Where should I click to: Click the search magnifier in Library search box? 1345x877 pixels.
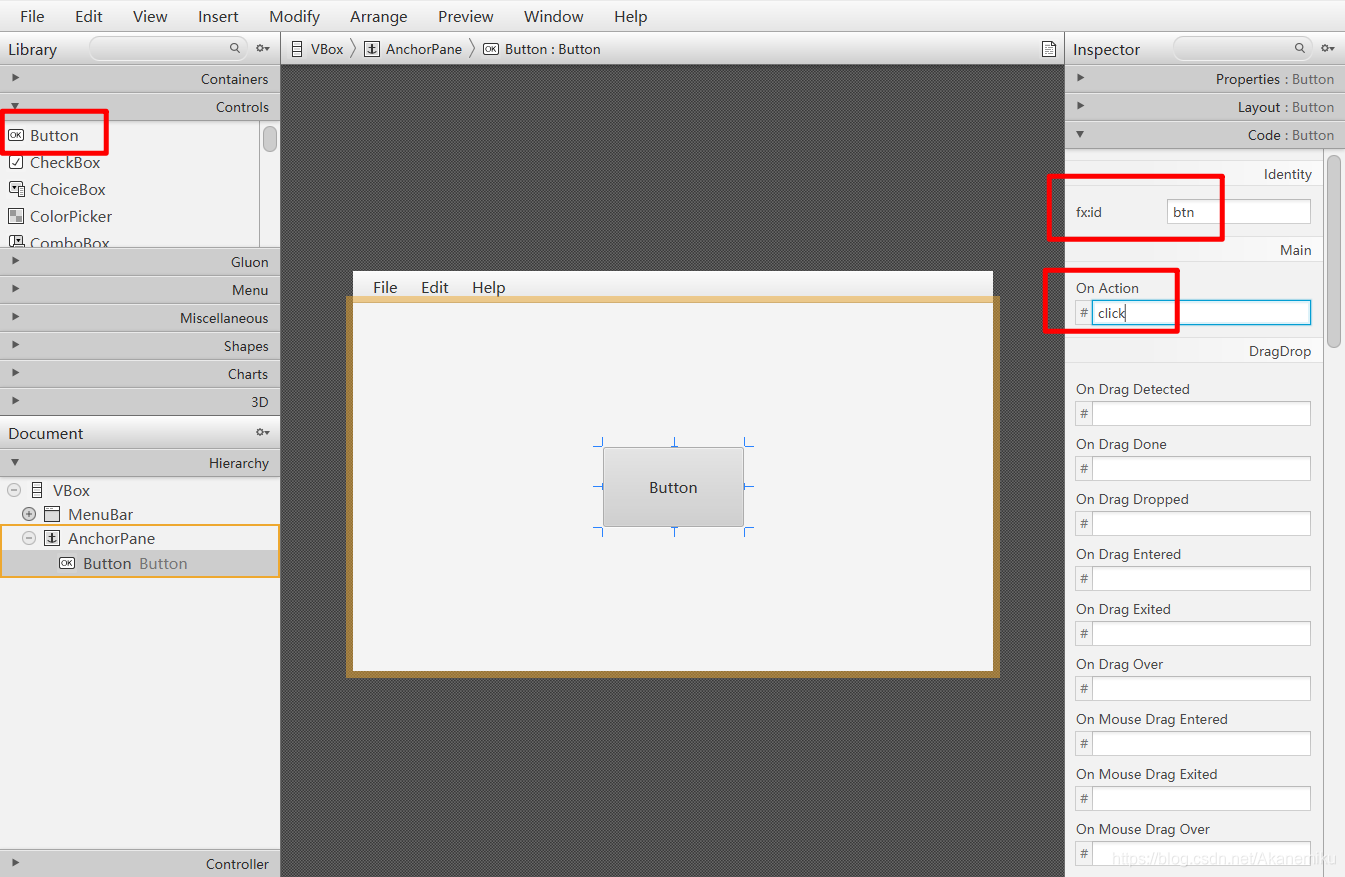(x=235, y=47)
